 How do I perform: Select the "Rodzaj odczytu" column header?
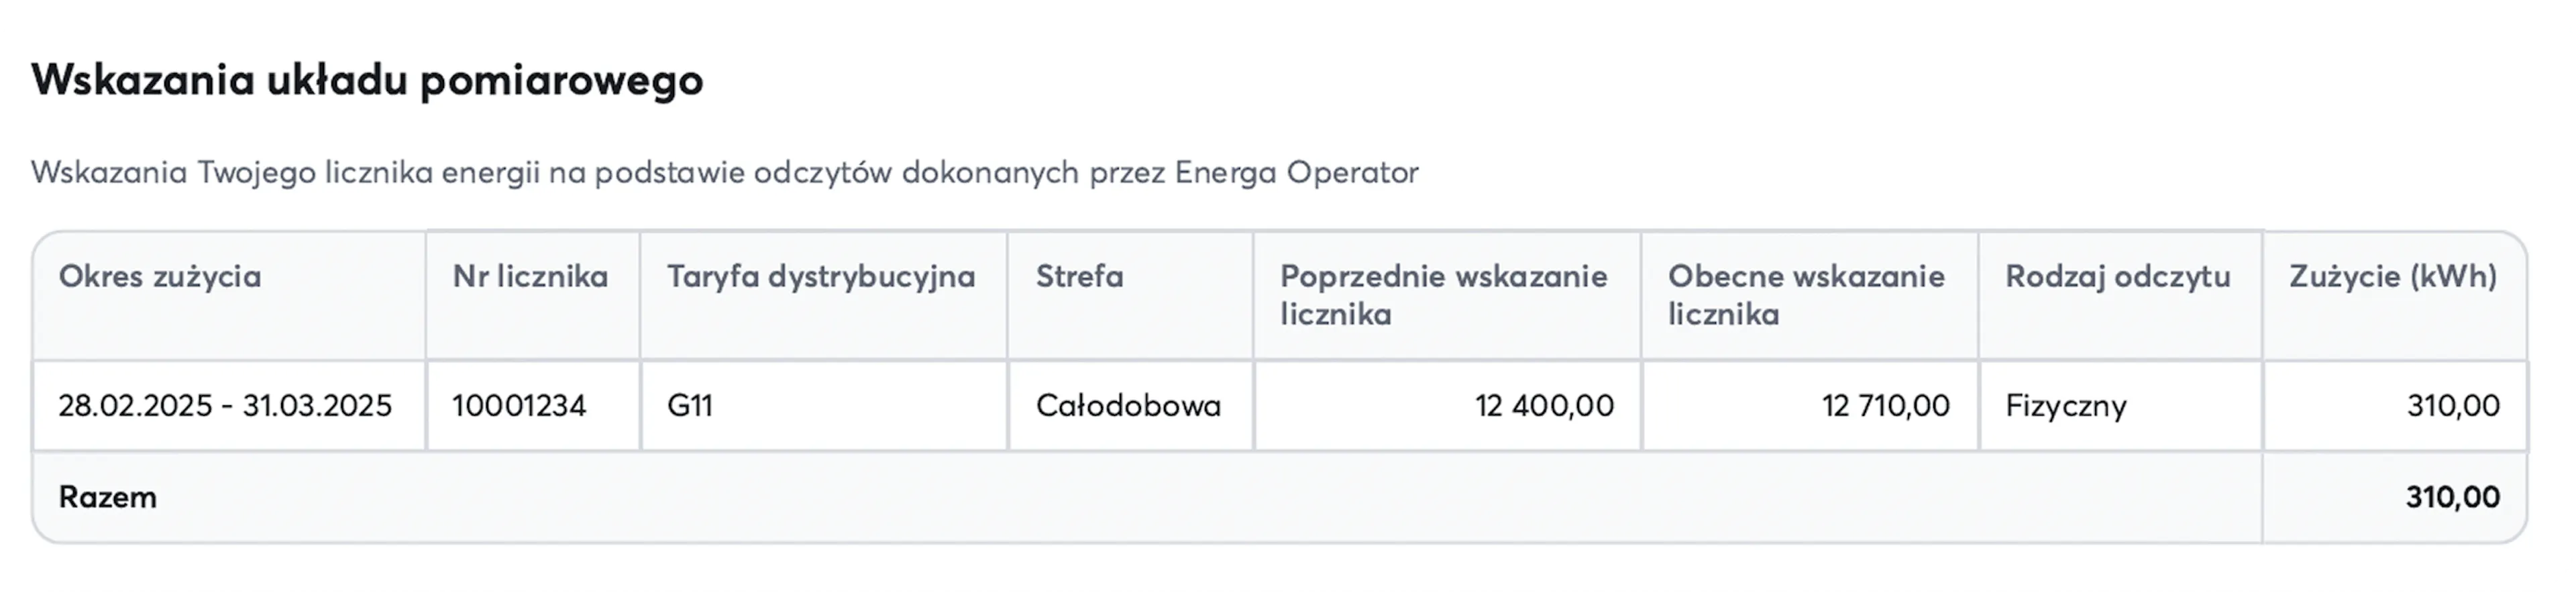(2117, 276)
